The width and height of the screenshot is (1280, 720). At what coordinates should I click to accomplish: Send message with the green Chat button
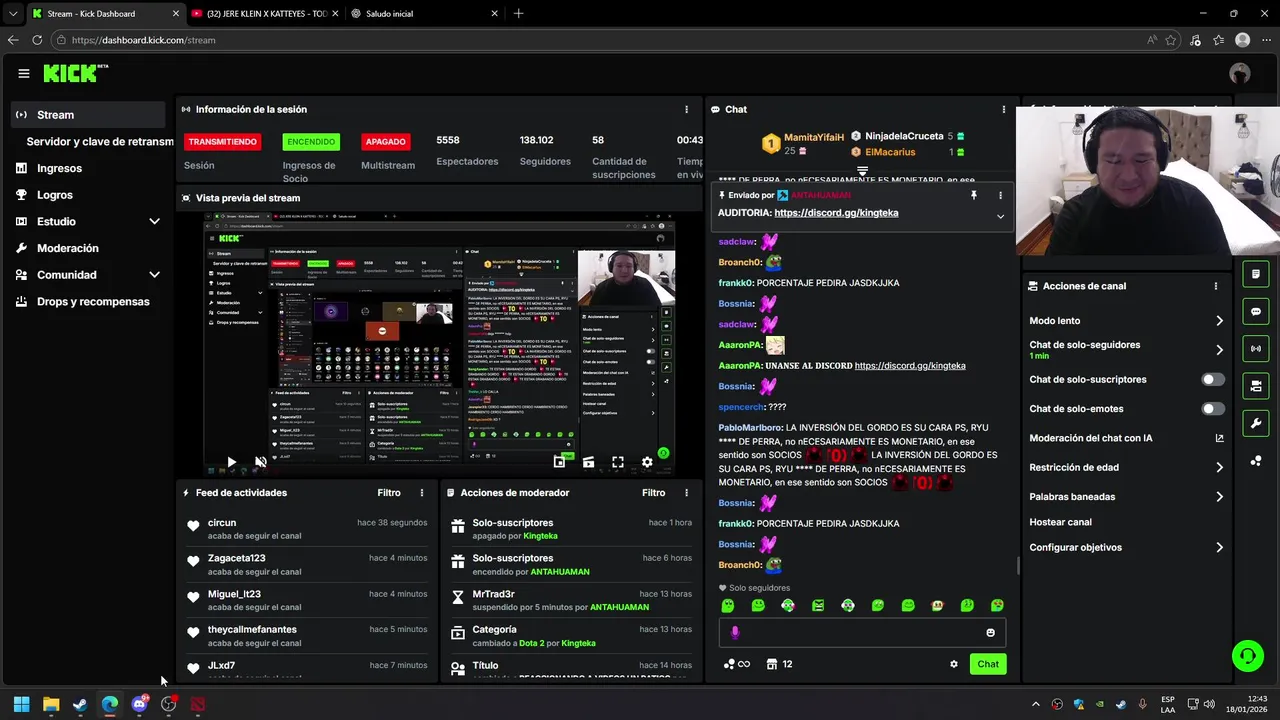coord(988,664)
